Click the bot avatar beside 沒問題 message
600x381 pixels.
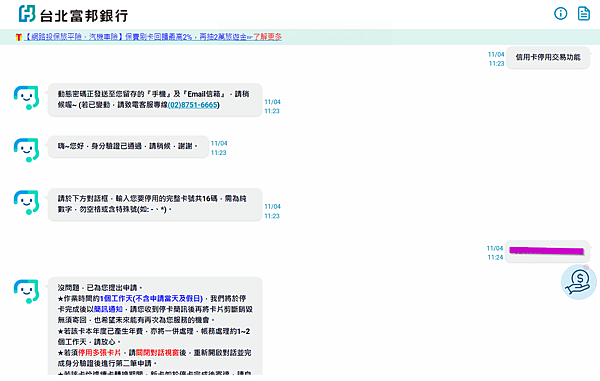pyautogui.click(x=26, y=291)
